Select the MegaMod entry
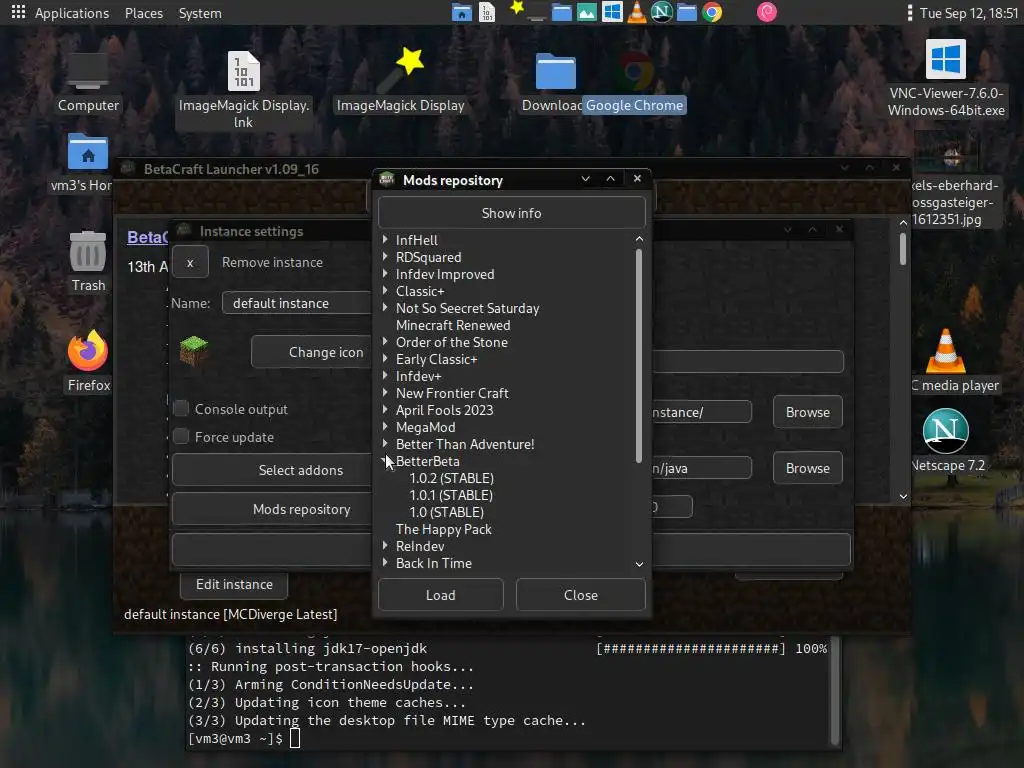The height and width of the screenshot is (768, 1024). tap(426, 427)
